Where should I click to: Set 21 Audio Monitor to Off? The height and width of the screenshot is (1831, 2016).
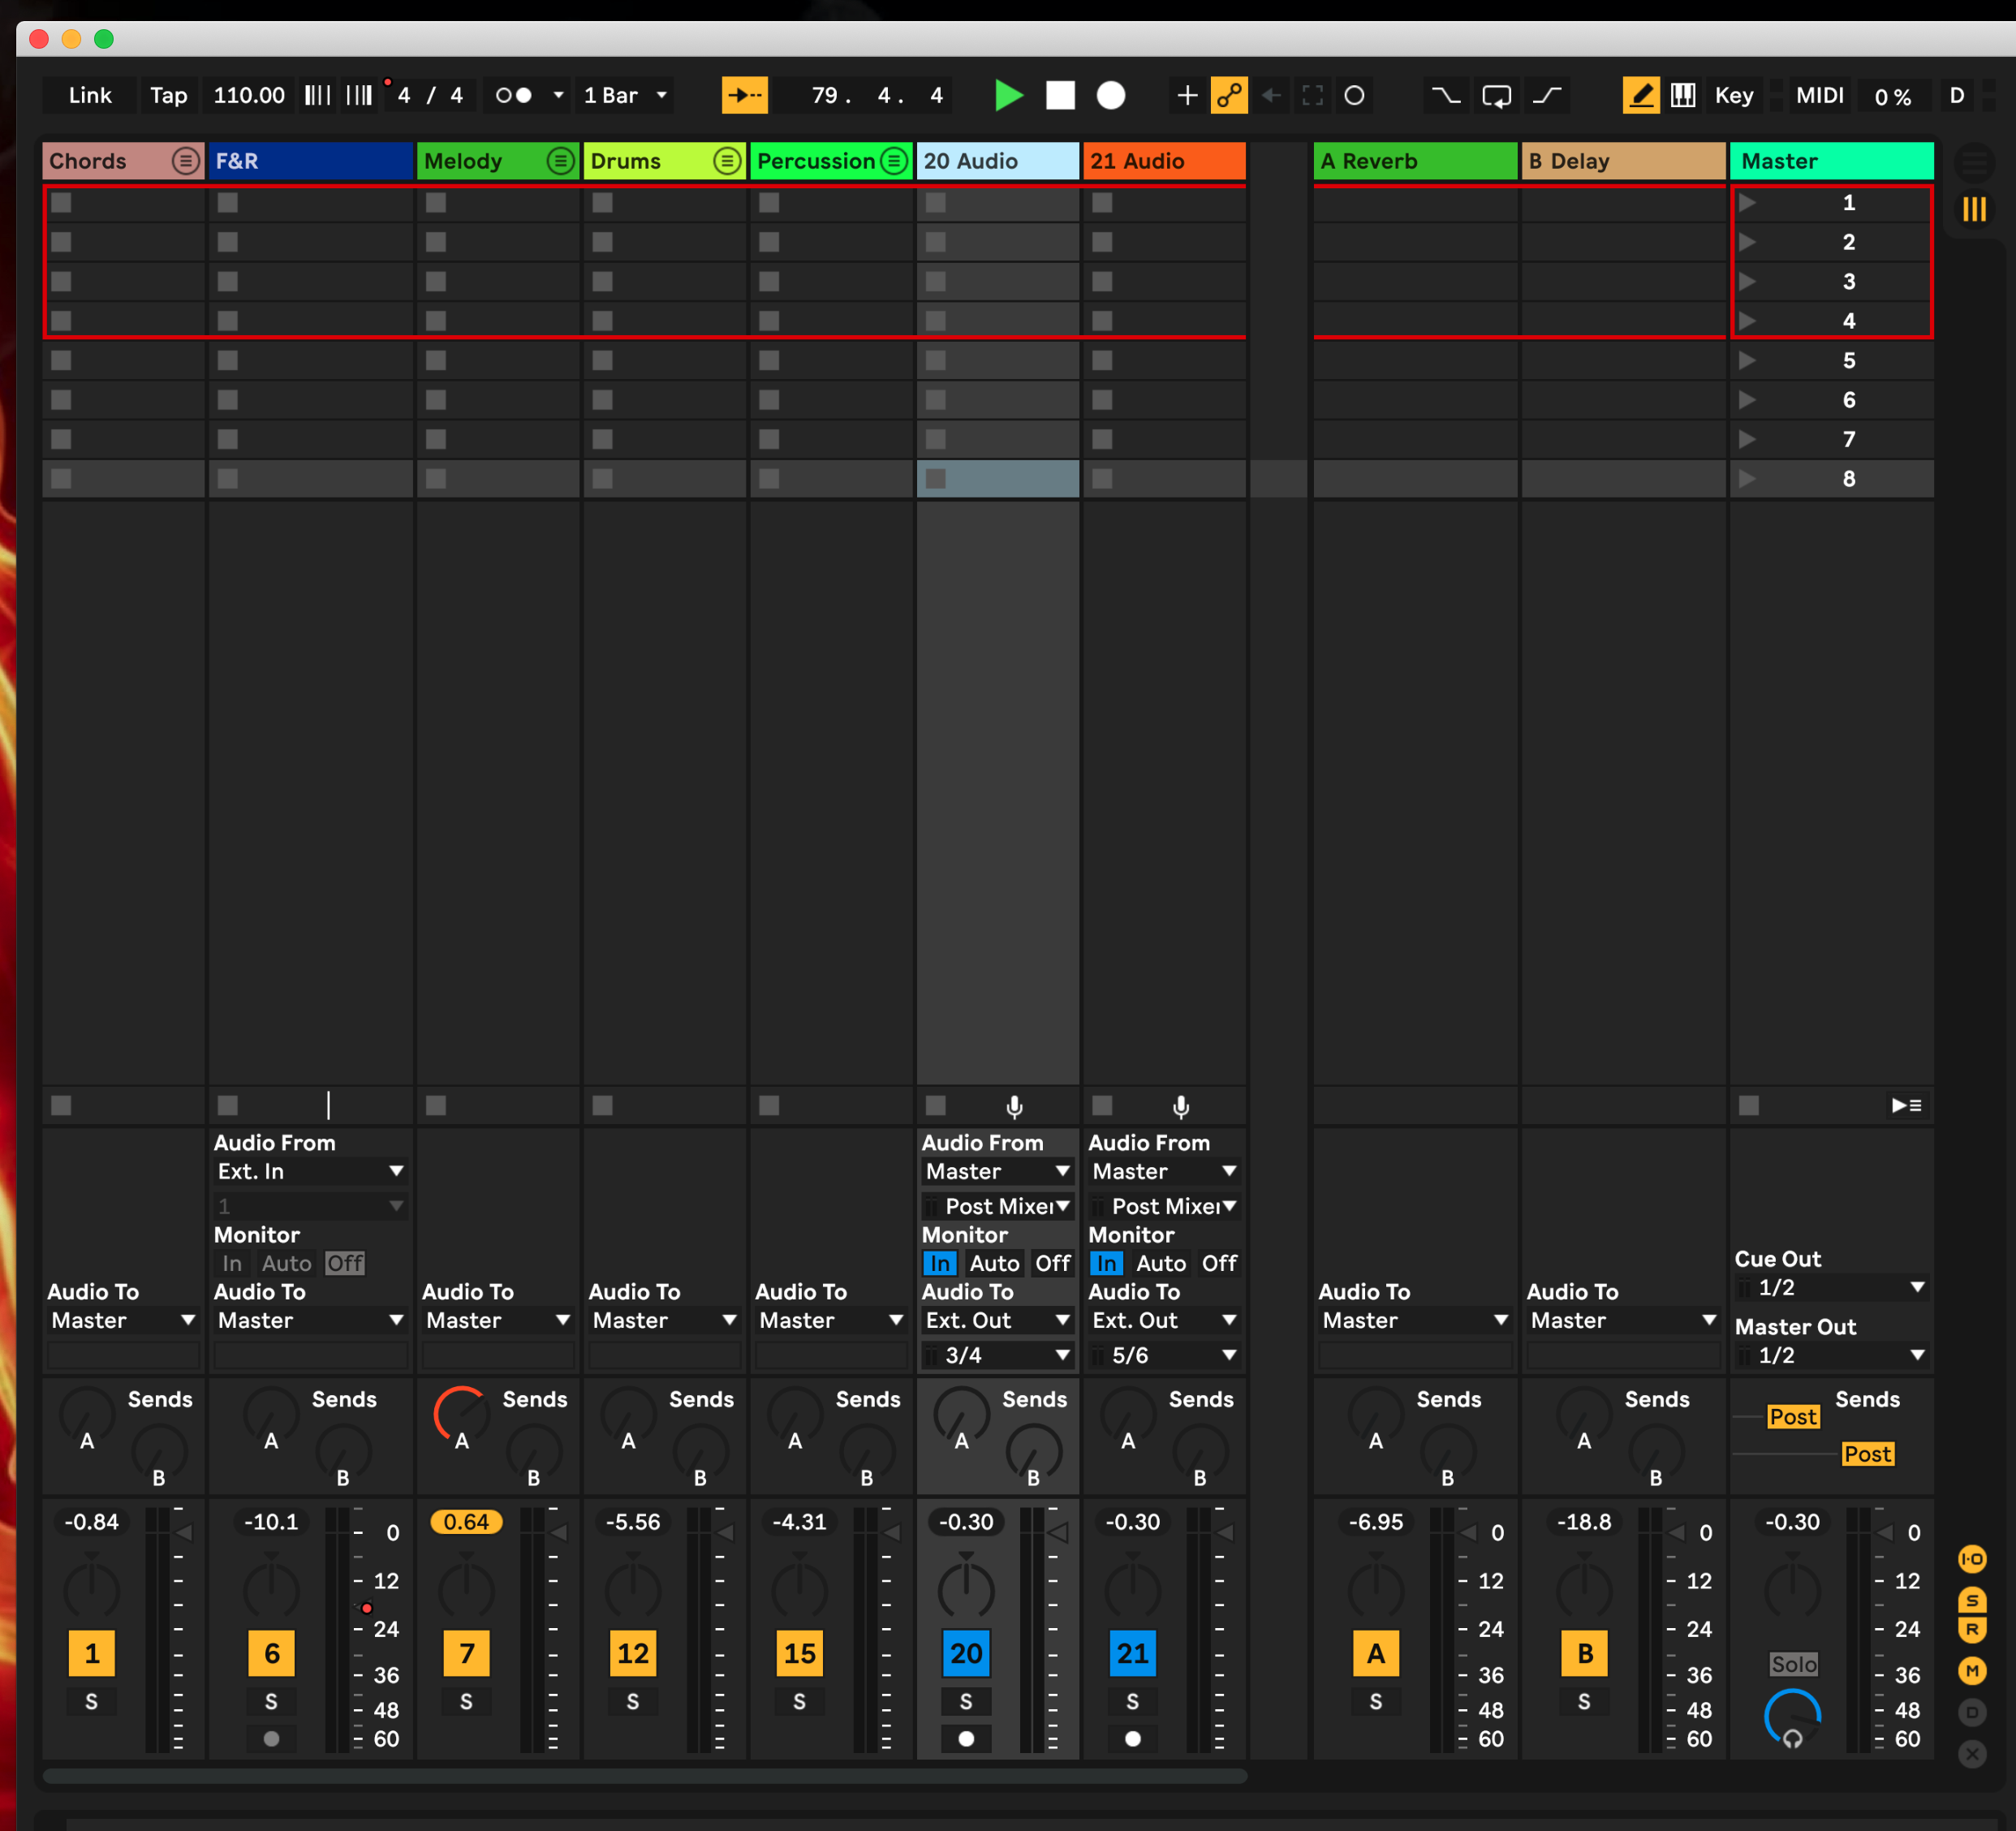(x=1219, y=1263)
